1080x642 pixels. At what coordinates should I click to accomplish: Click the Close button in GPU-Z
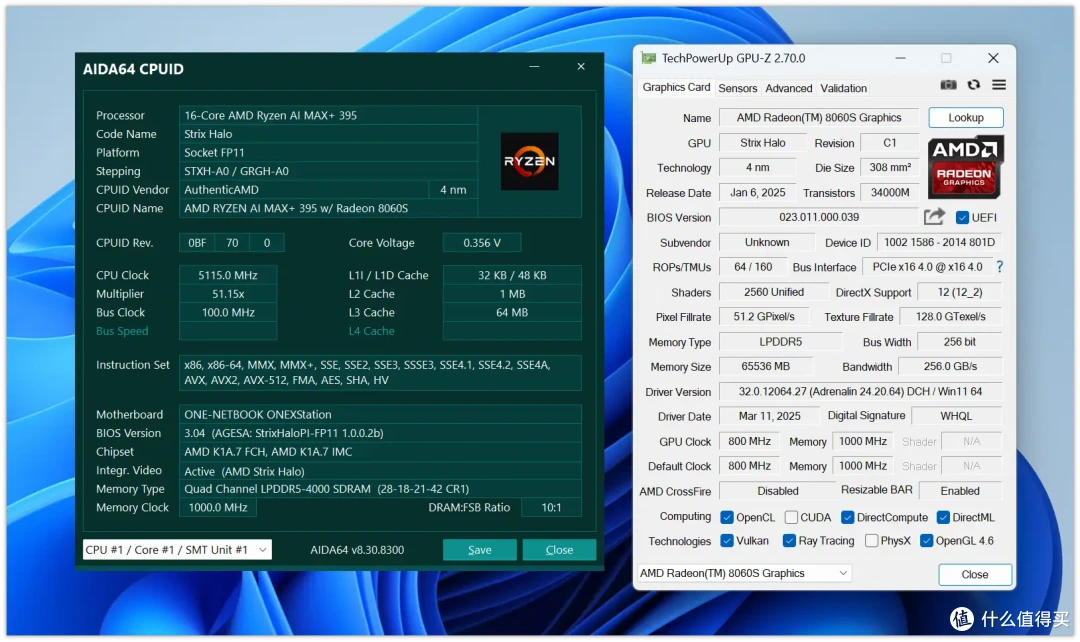975,574
